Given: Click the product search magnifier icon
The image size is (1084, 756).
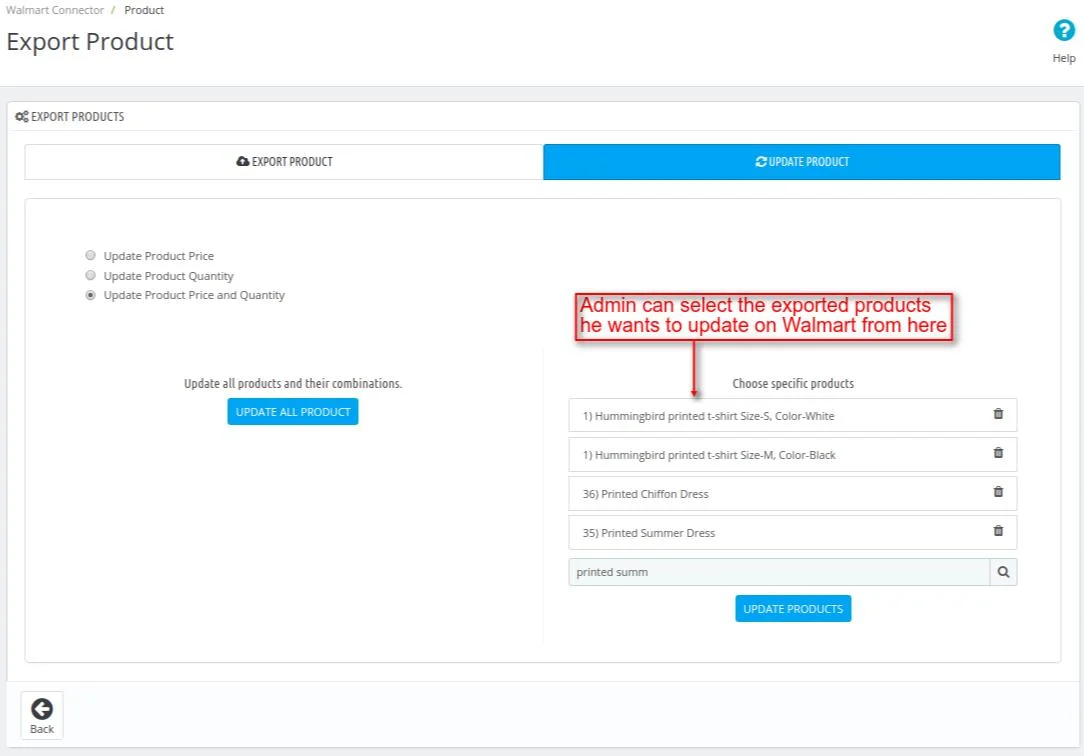Looking at the screenshot, I should (x=1003, y=572).
